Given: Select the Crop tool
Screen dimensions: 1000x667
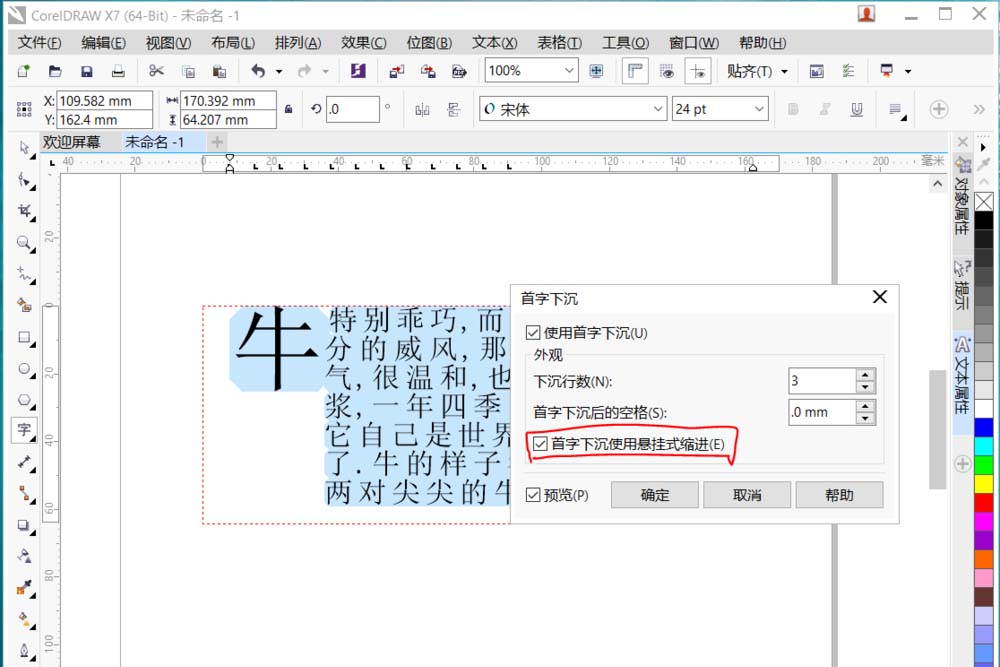Looking at the screenshot, I should click(x=23, y=211).
